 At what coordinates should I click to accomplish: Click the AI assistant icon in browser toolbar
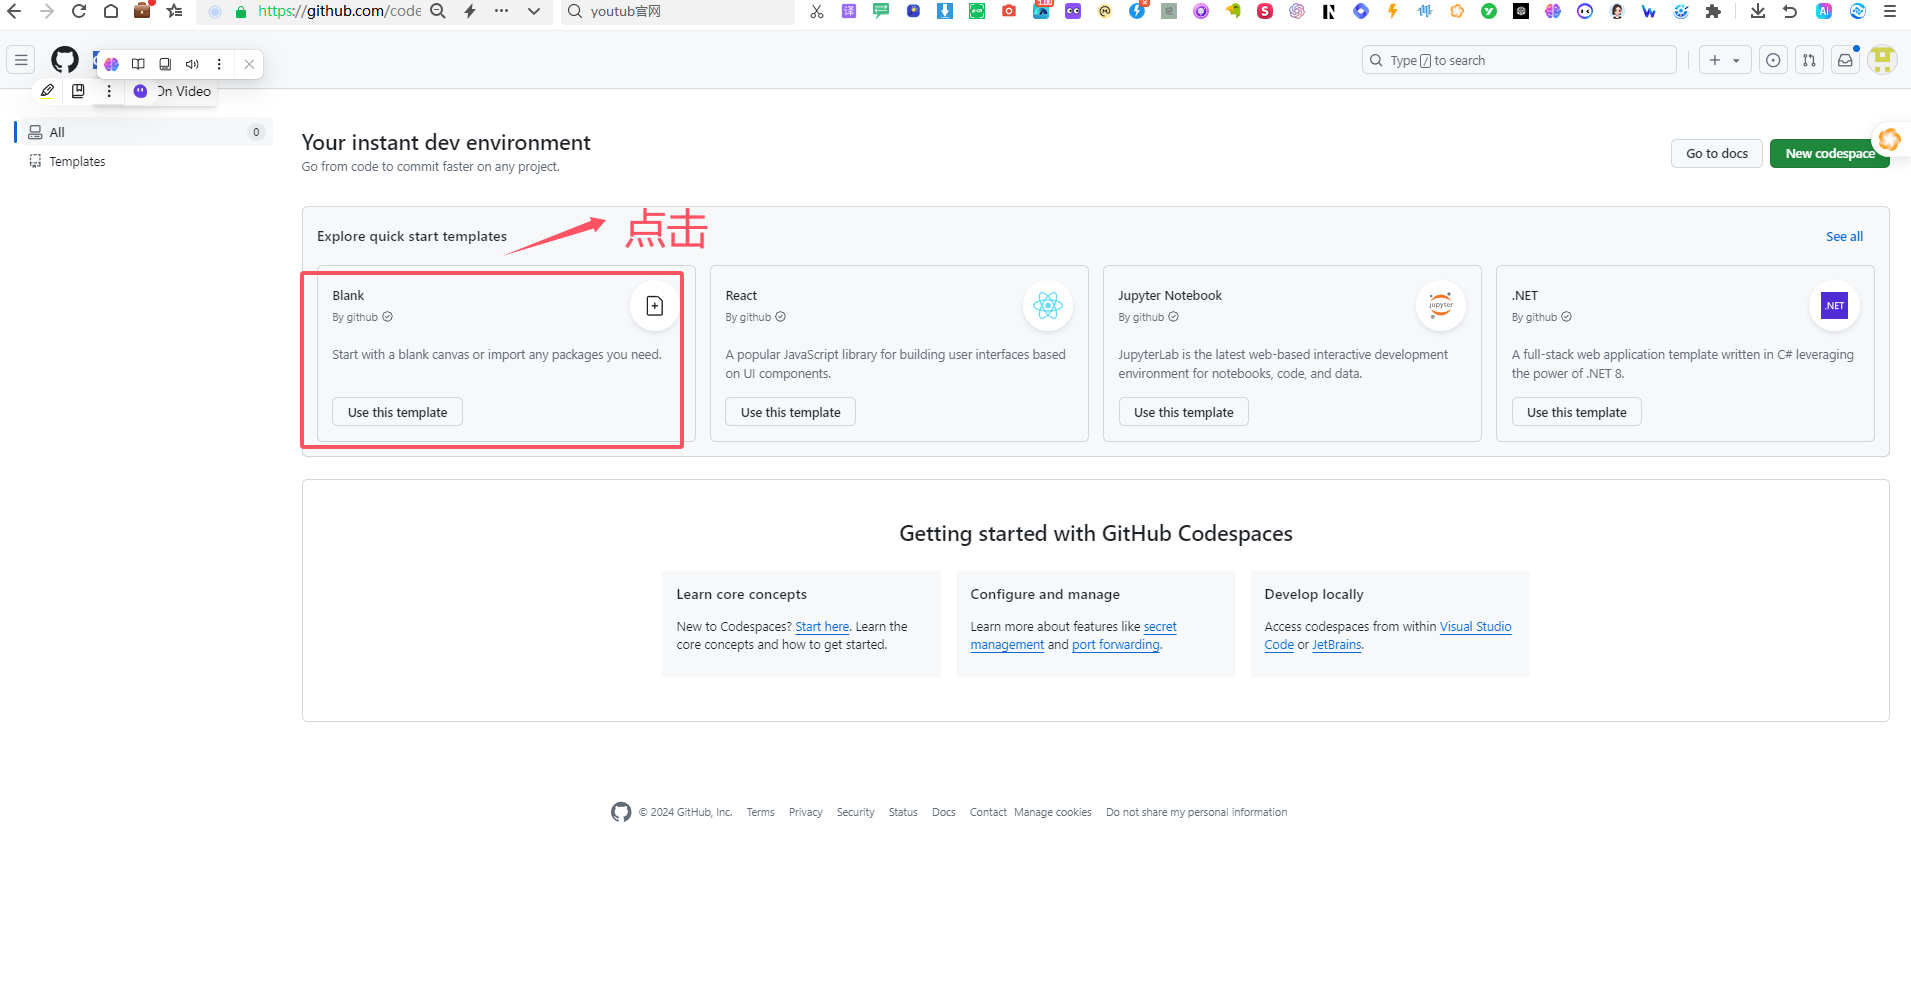1824,11
